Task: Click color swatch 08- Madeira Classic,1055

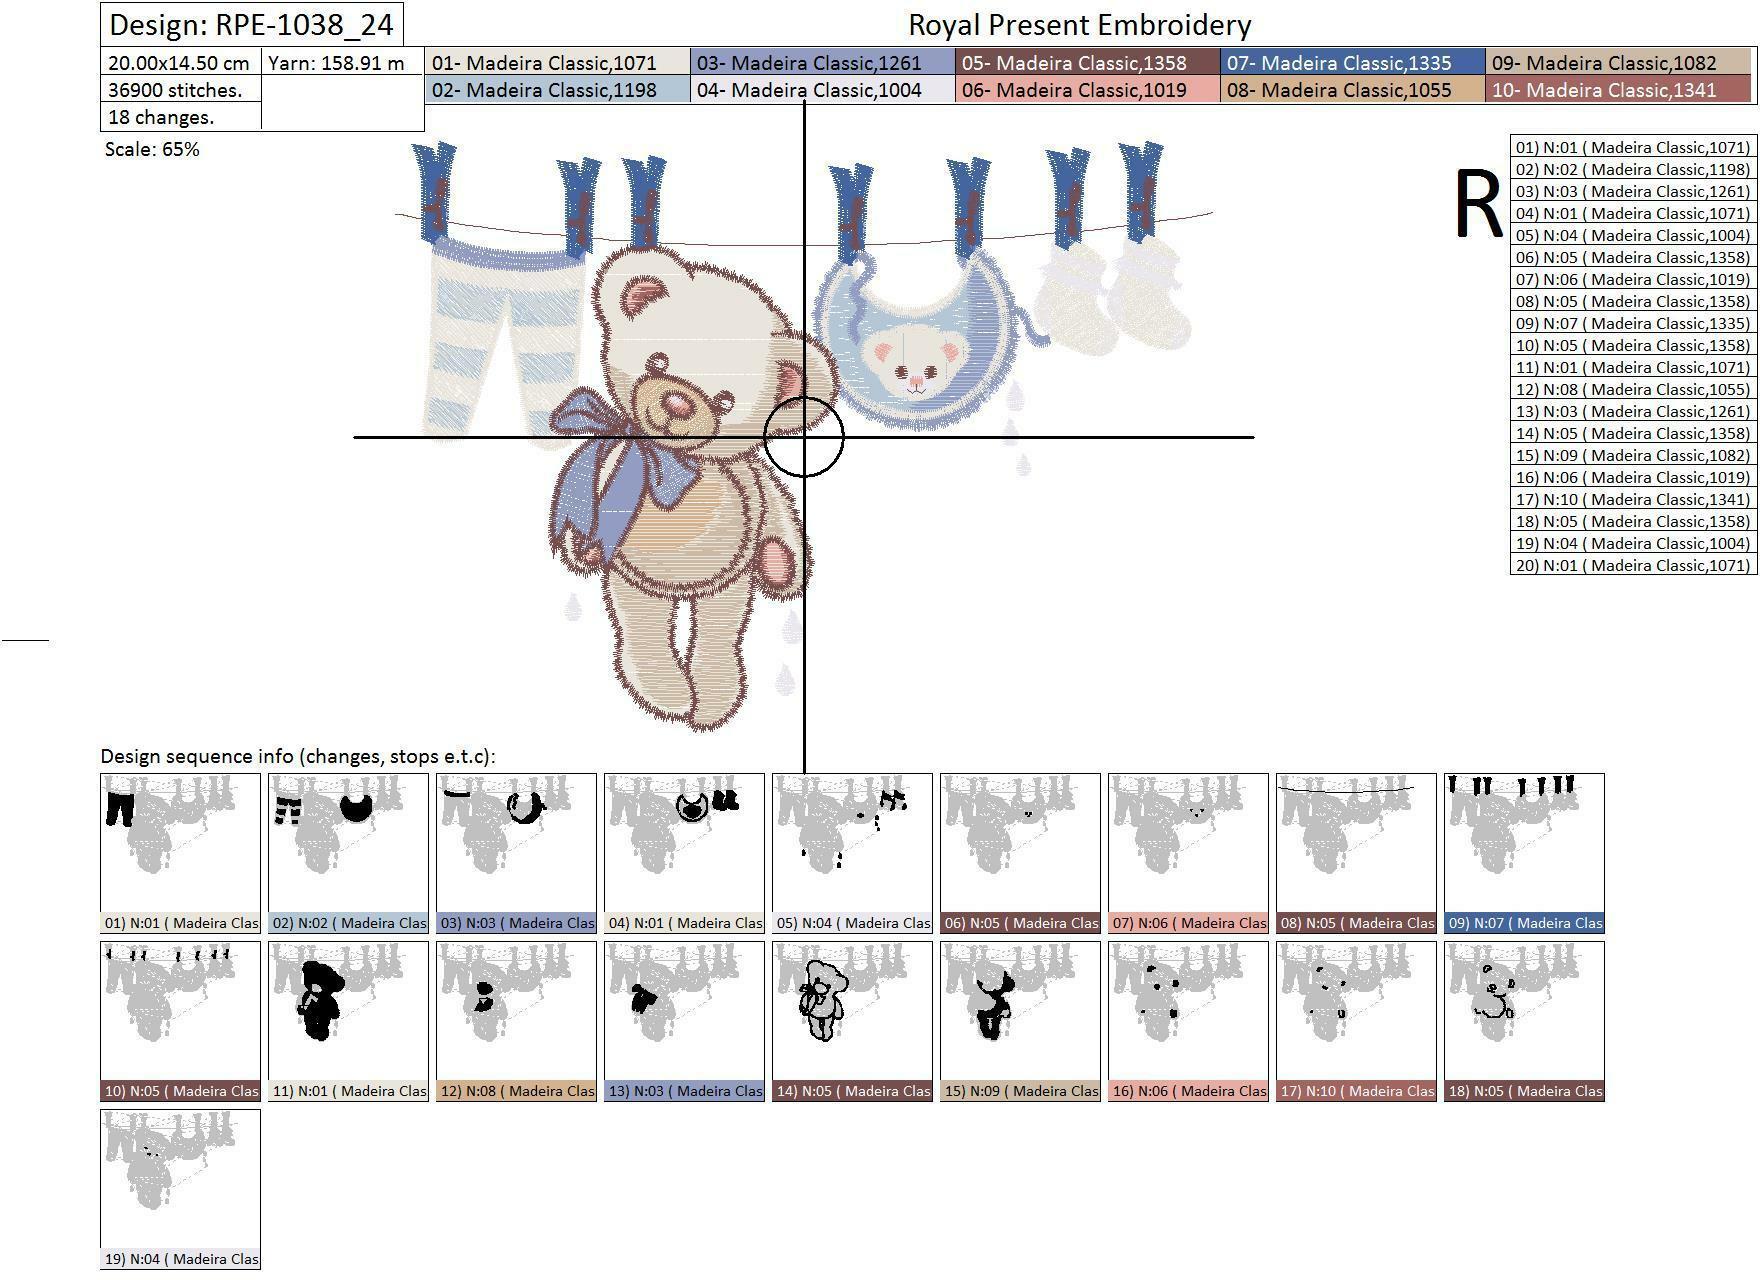Action: (x=1353, y=90)
